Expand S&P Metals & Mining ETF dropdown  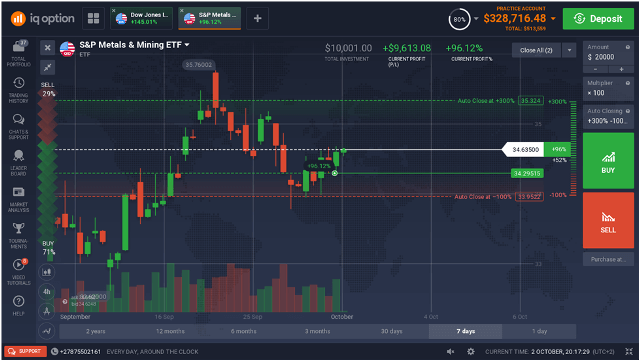[187, 45]
